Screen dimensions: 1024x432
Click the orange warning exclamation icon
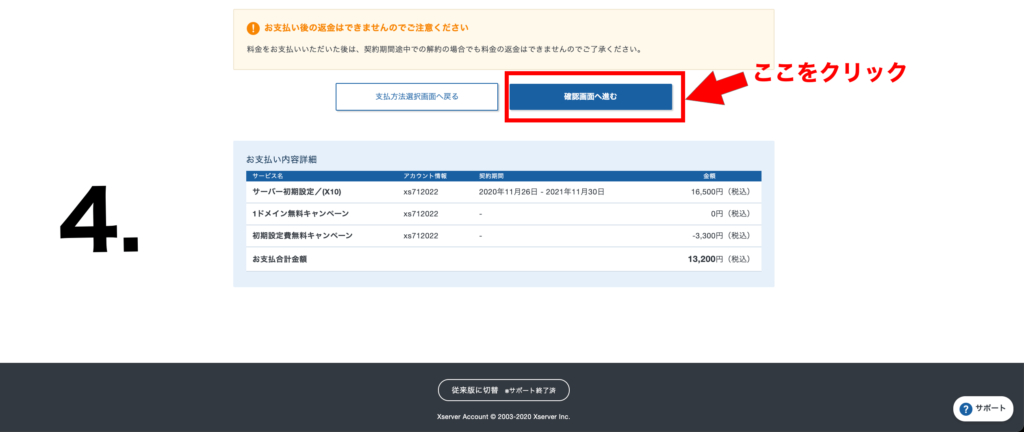click(x=253, y=28)
